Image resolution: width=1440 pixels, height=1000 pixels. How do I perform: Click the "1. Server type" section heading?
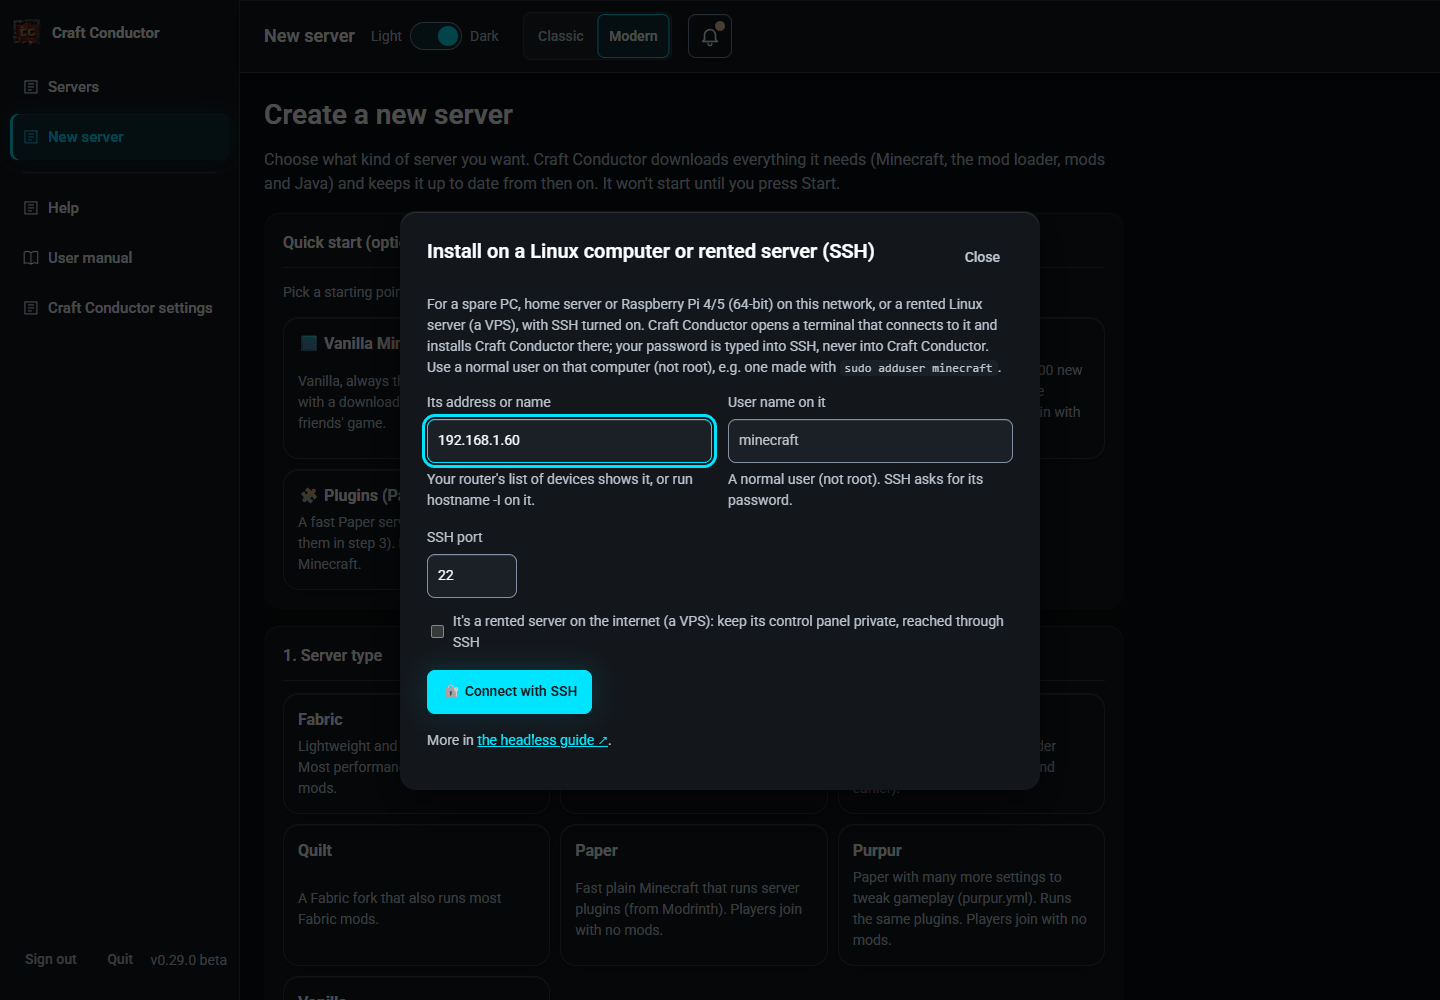click(x=332, y=655)
